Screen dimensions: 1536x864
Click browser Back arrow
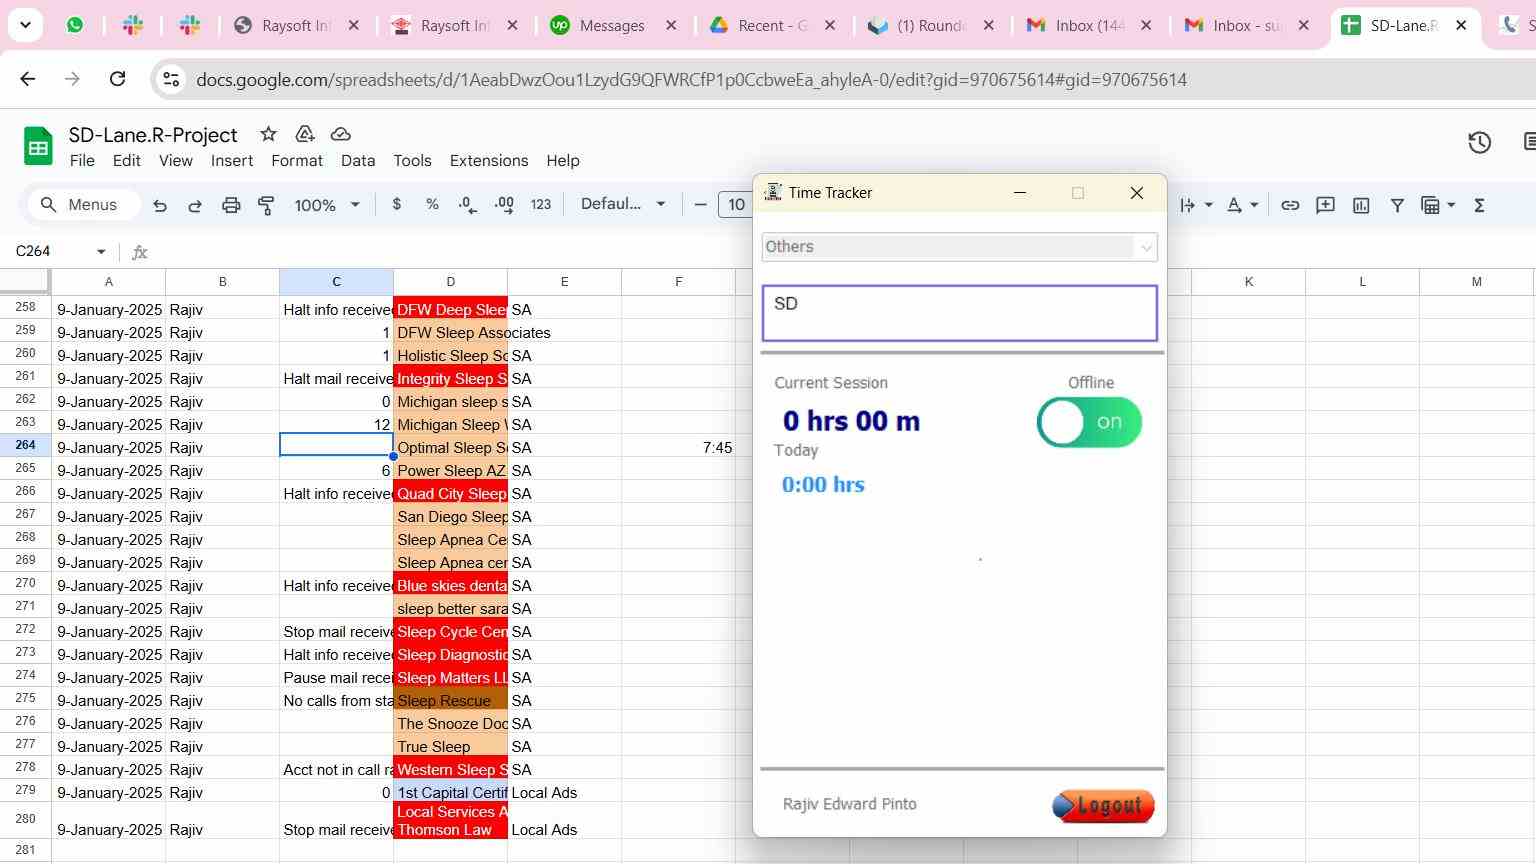tap(28, 79)
